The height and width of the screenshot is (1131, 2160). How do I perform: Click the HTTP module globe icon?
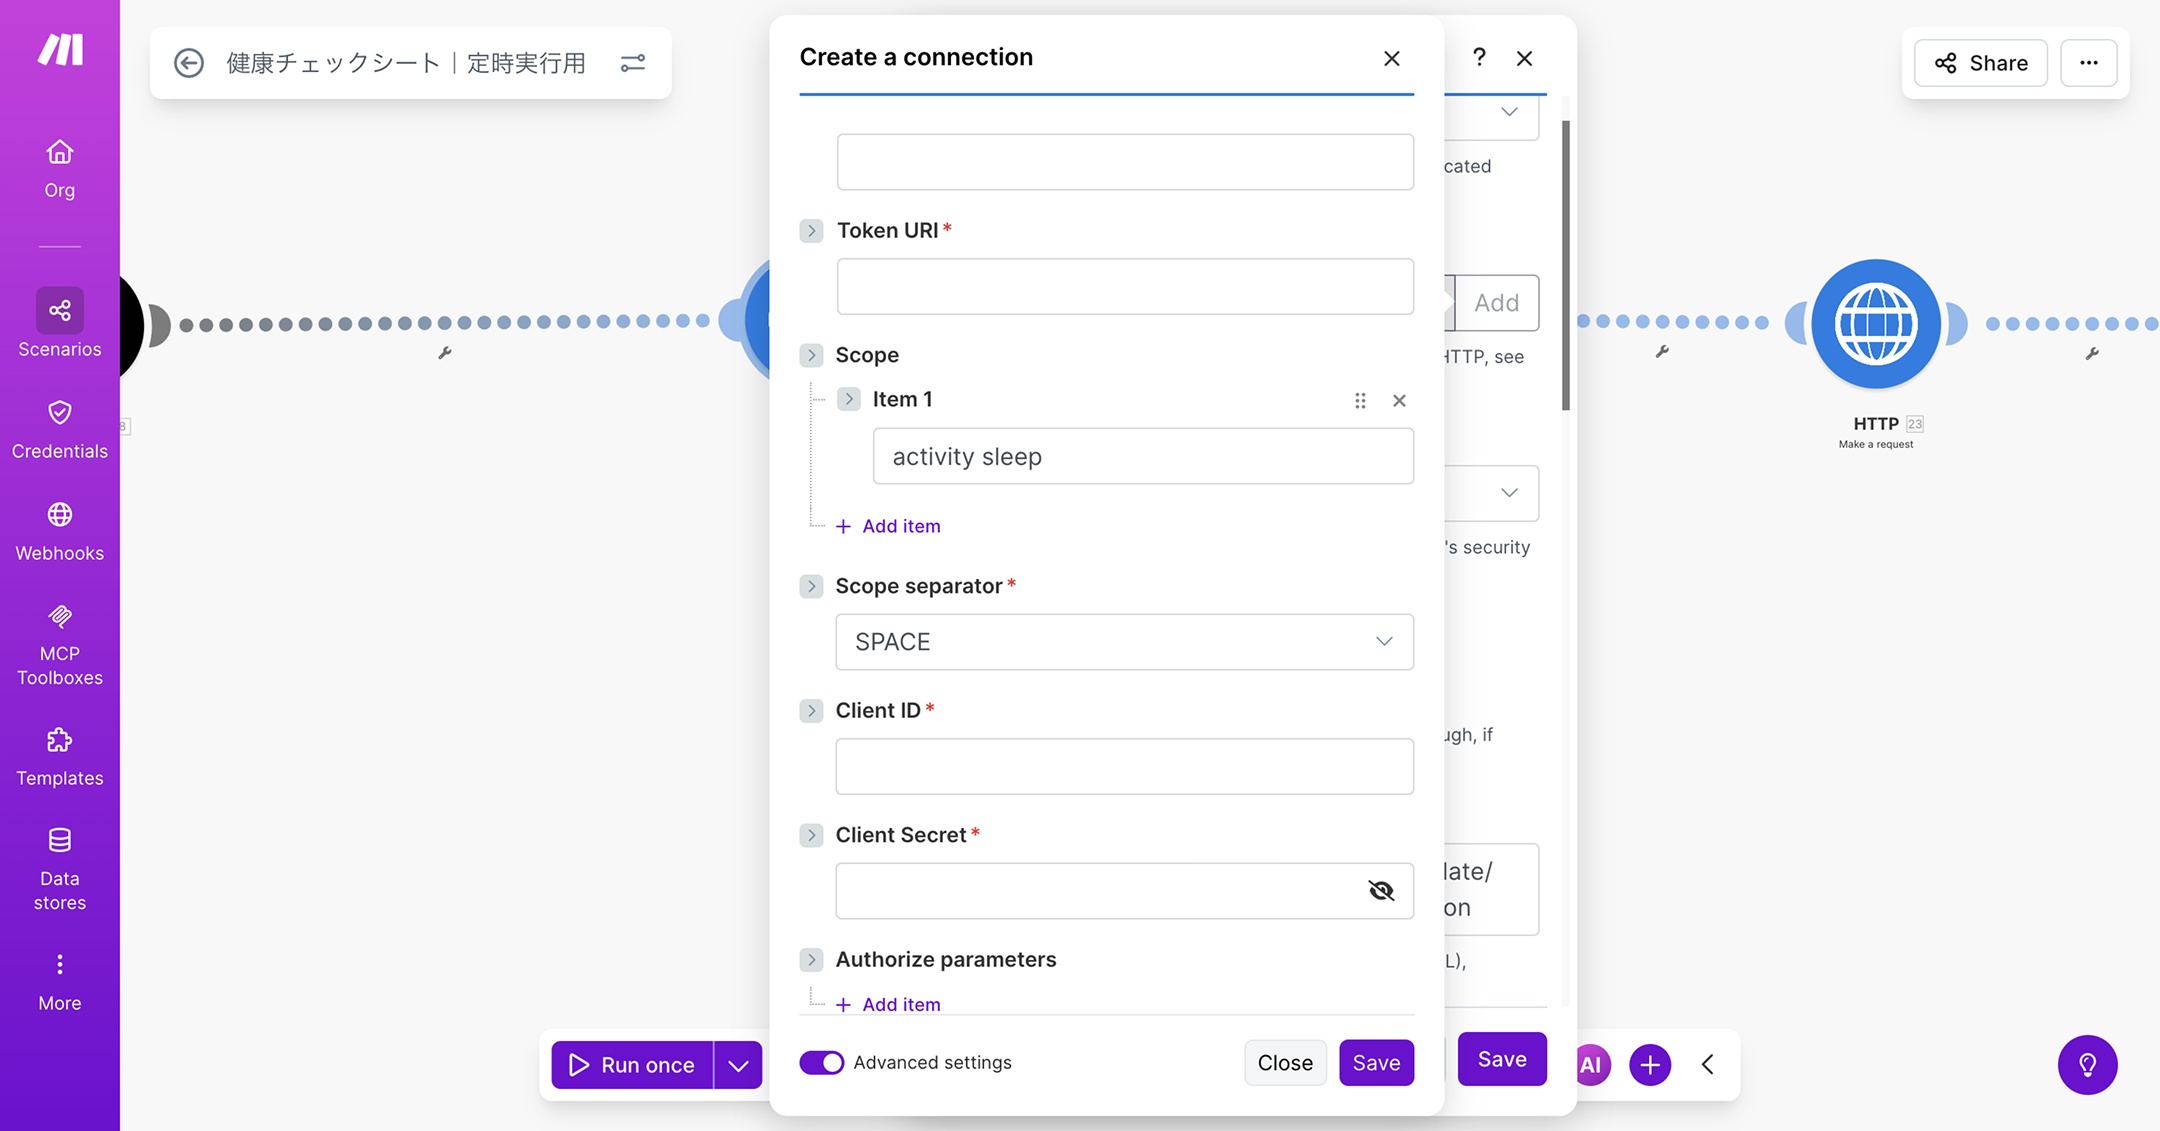tap(1875, 324)
